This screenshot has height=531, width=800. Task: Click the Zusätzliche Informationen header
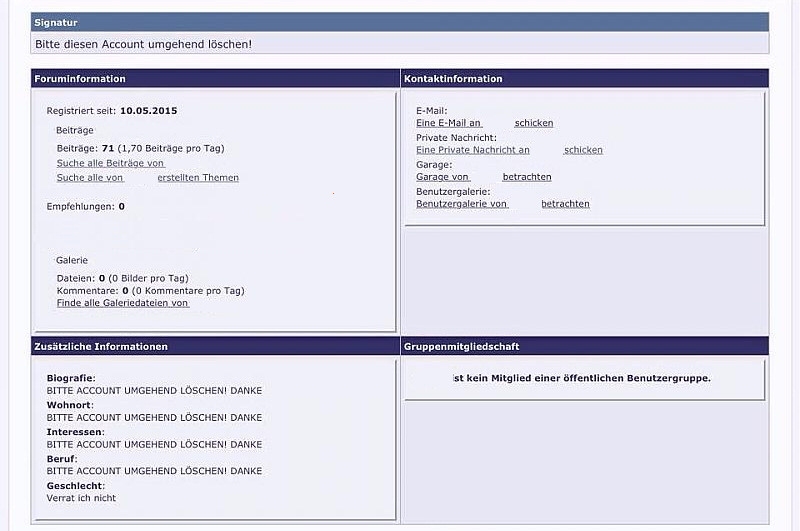click(x=100, y=347)
